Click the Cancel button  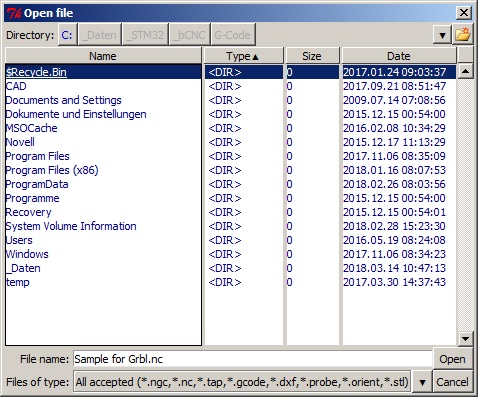452,382
